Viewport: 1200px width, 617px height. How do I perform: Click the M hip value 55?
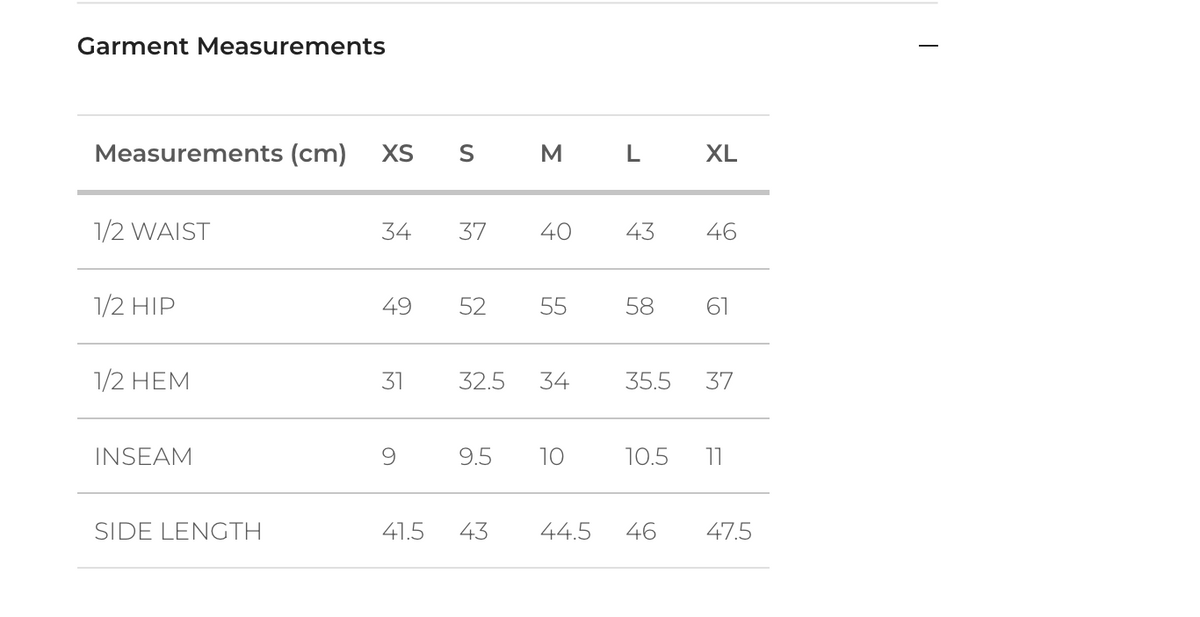point(553,307)
